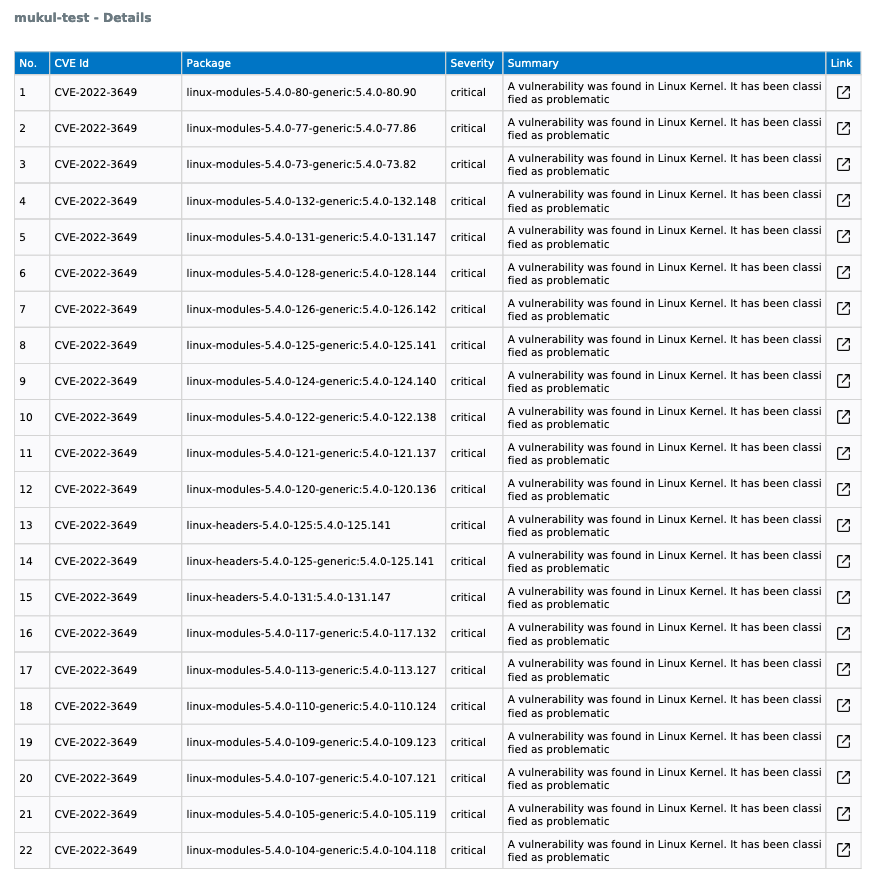The image size is (874, 880).
Task: Select package linux-headers-5.4.0-125-generic:5.4.0-125.141
Action: [310, 561]
